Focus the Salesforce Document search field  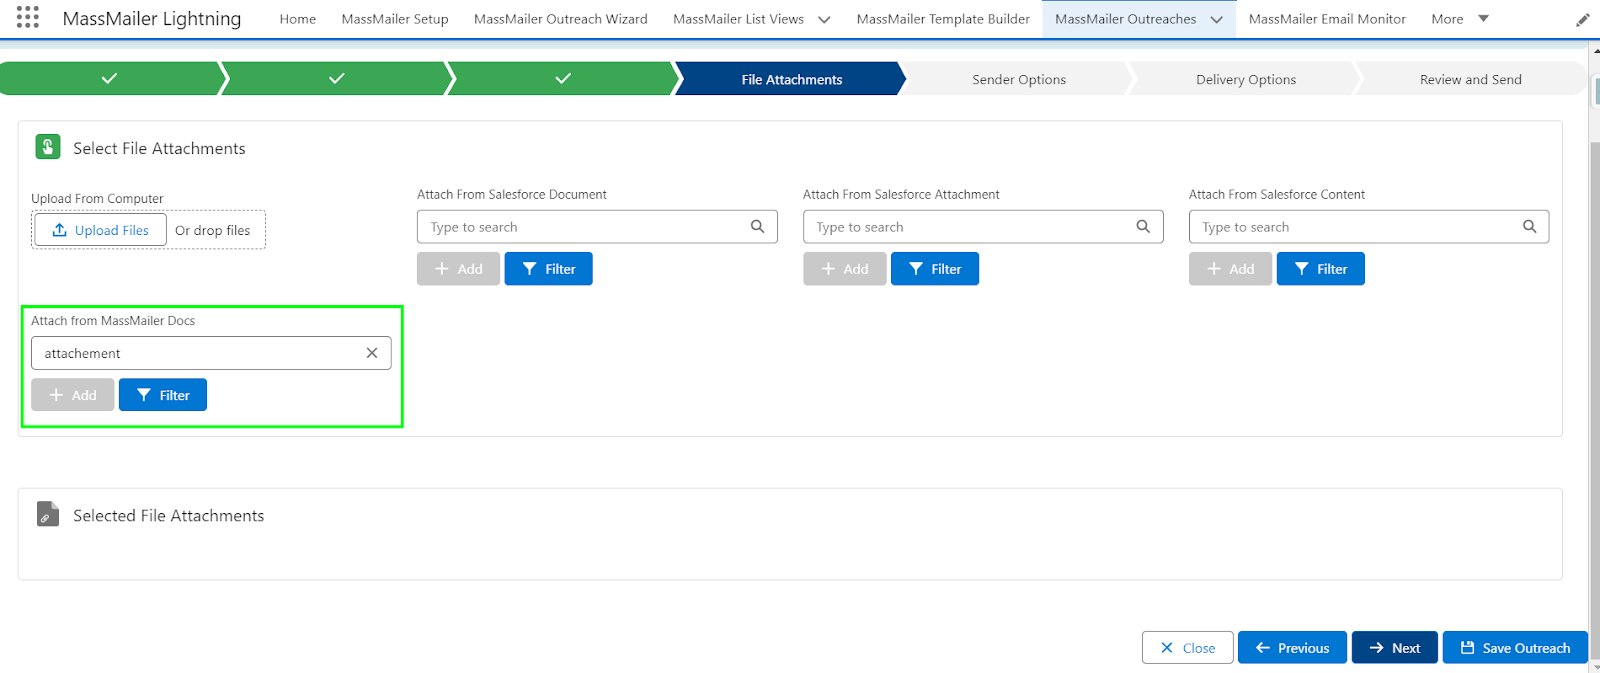pyautogui.click(x=597, y=227)
